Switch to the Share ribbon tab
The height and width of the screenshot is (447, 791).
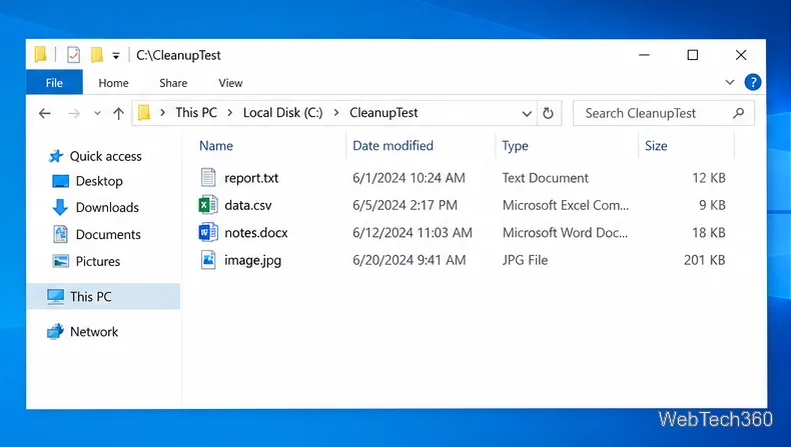tap(173, 83)
